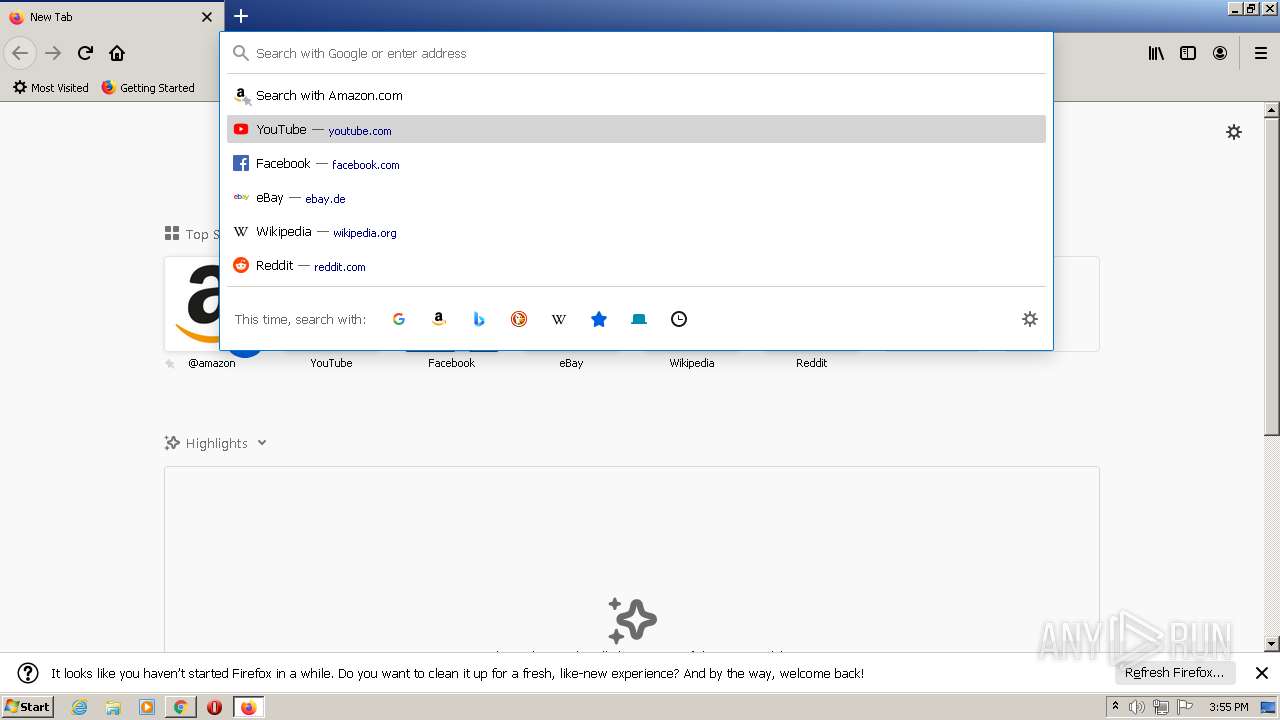The width and height of the screenshot is (1280, 720).
Task: Search only in bookmarks
Action: [599, 319]
